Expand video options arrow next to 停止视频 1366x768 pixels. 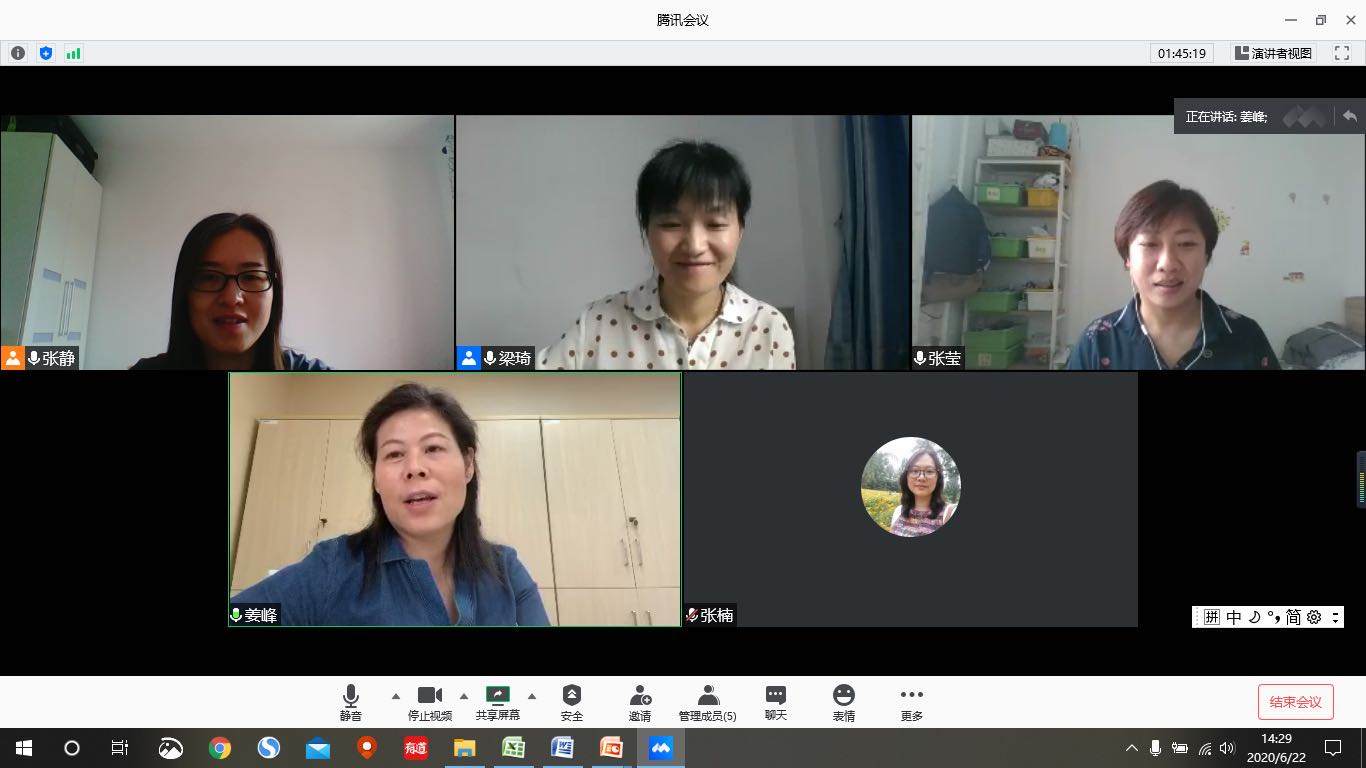coord(463,696)
